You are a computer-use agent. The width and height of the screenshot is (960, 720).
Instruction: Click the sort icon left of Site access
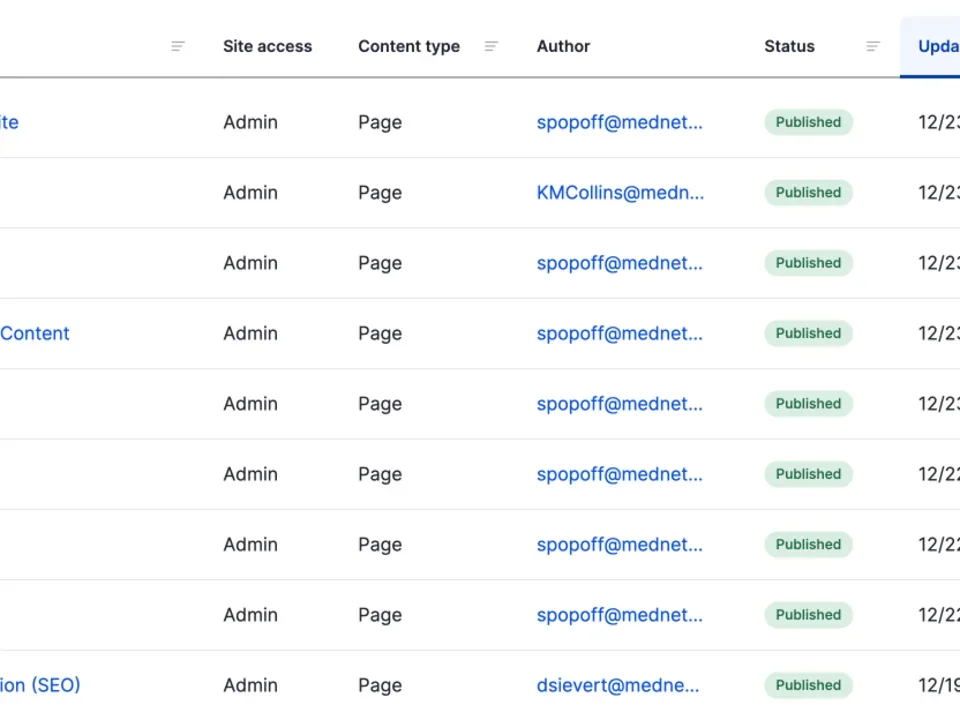tap(178, 46)
